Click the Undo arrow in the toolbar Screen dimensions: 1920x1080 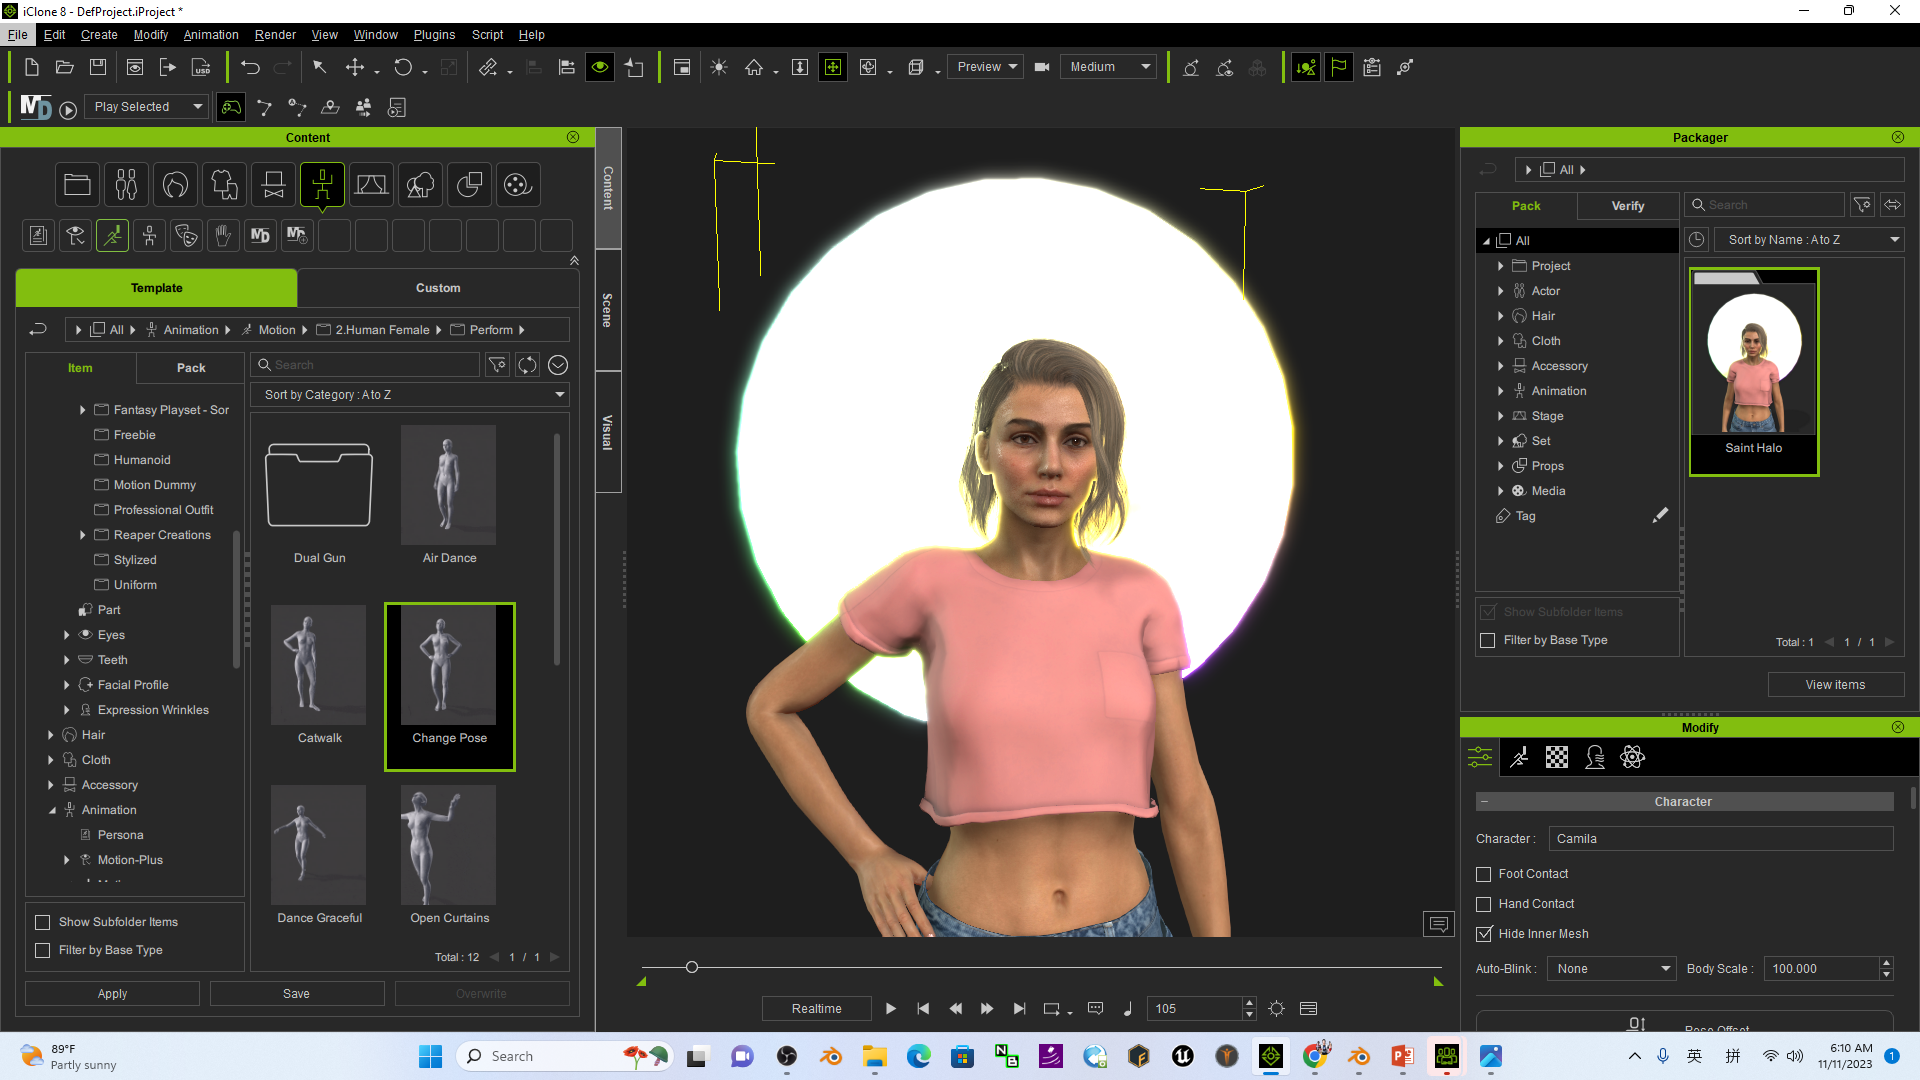tap(250, 68)
